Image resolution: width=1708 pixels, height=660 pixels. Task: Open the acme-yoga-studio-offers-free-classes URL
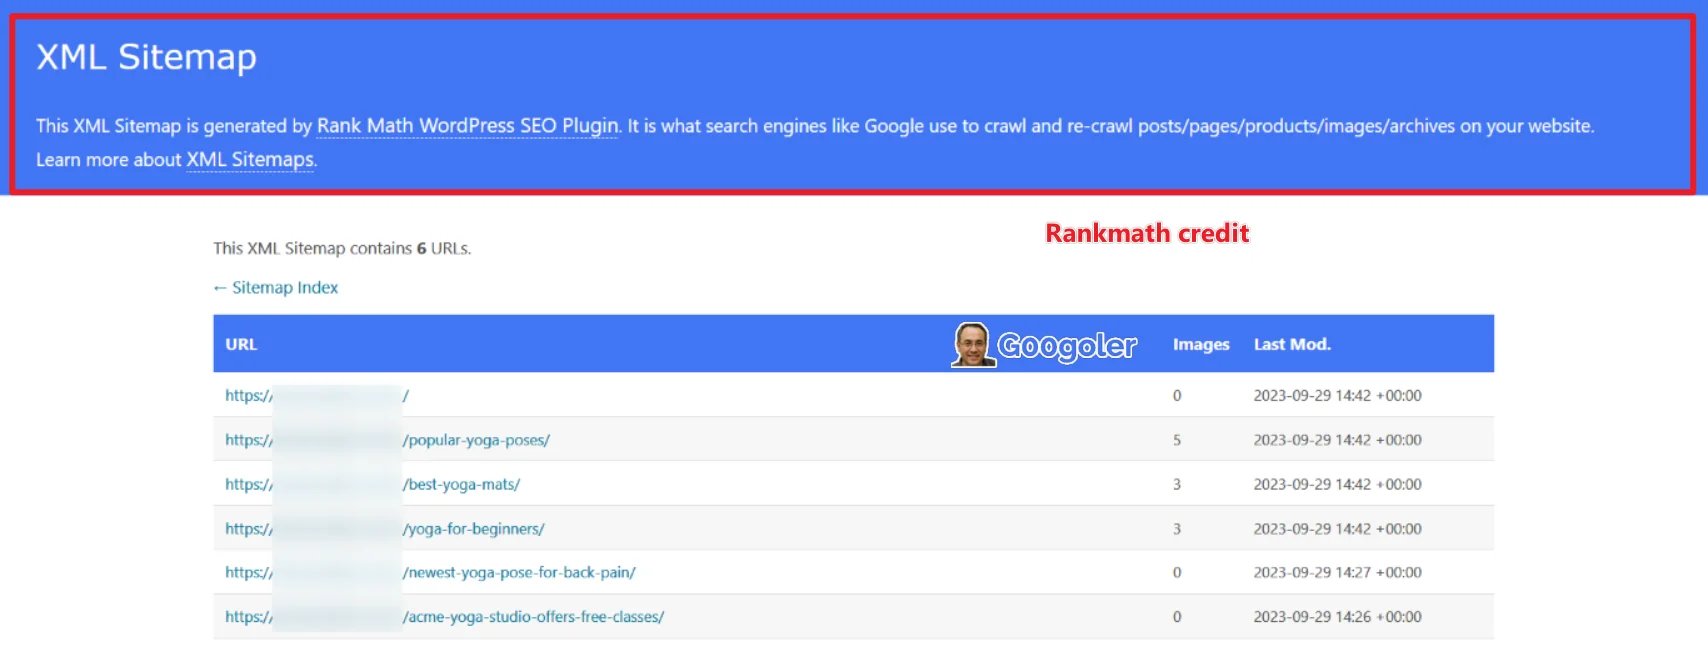click(445, 617)
